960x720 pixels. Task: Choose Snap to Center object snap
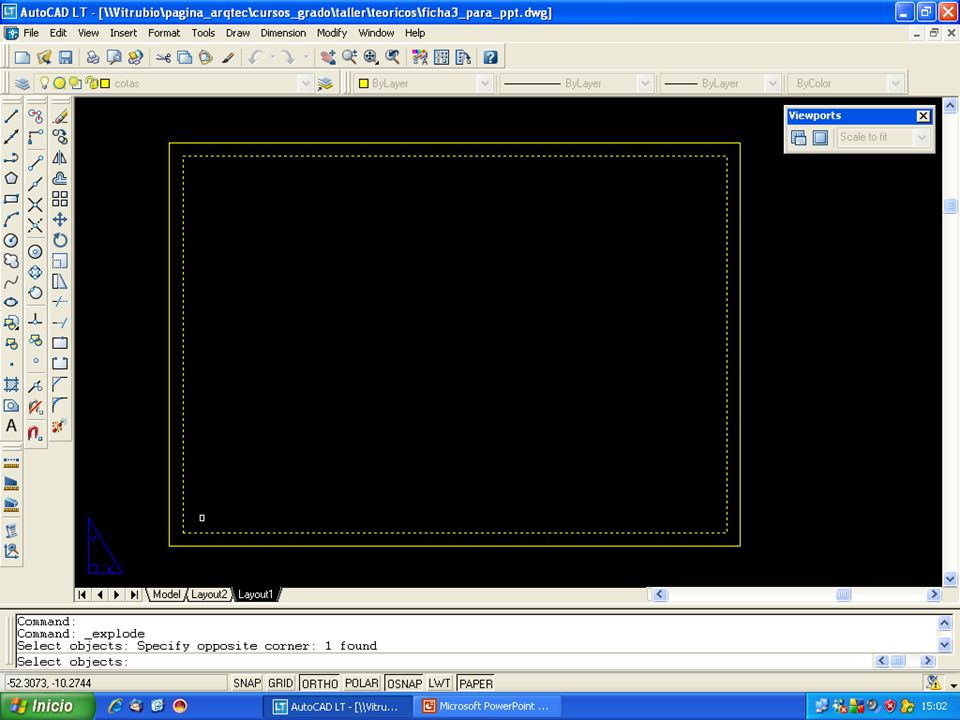point(36,252)
